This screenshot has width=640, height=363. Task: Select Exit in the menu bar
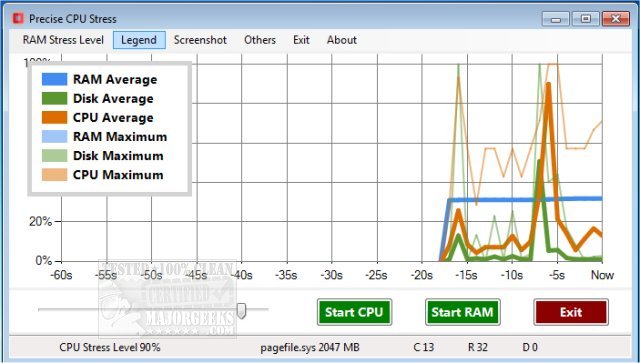tap(301, 40)
